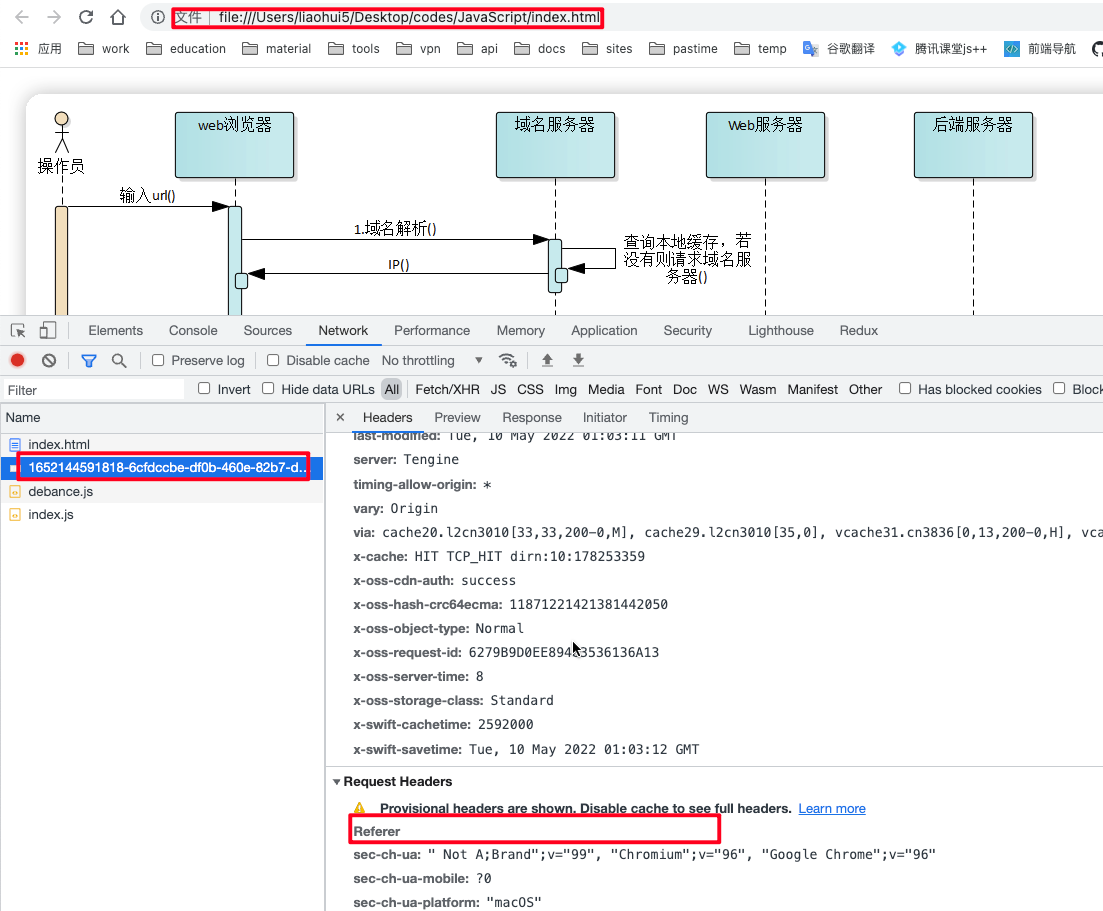Toggle the device toolbar icon

(x=48, y=331)
